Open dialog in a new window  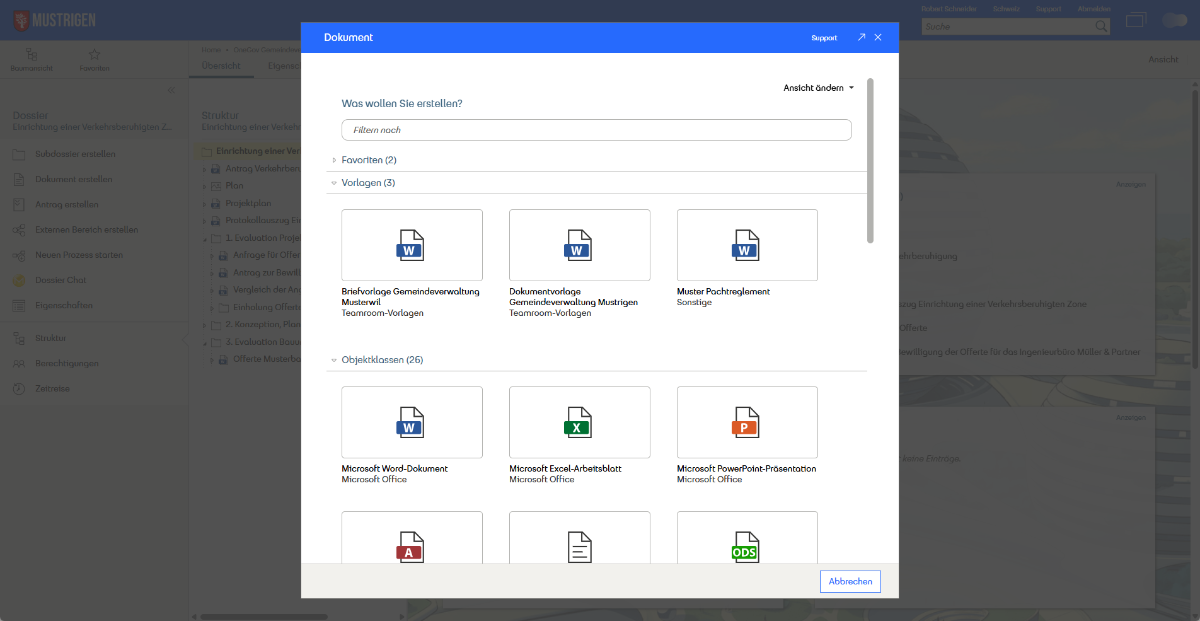click(861, 37)
